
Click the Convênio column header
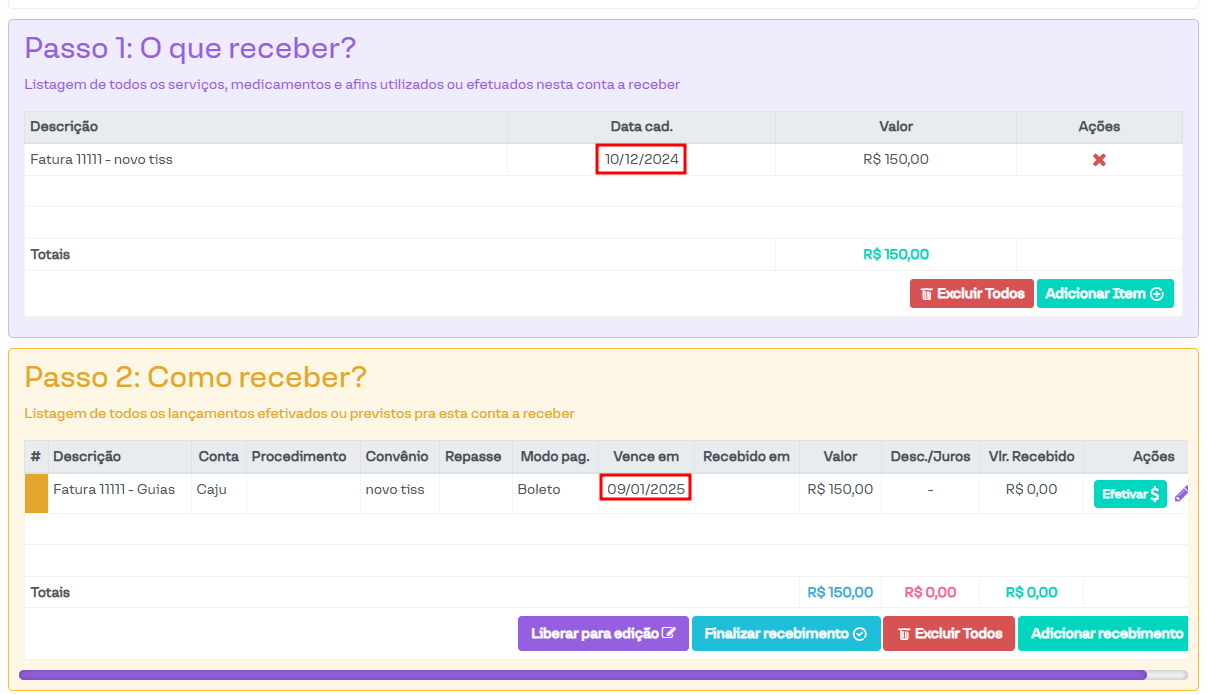click(396, 457)
